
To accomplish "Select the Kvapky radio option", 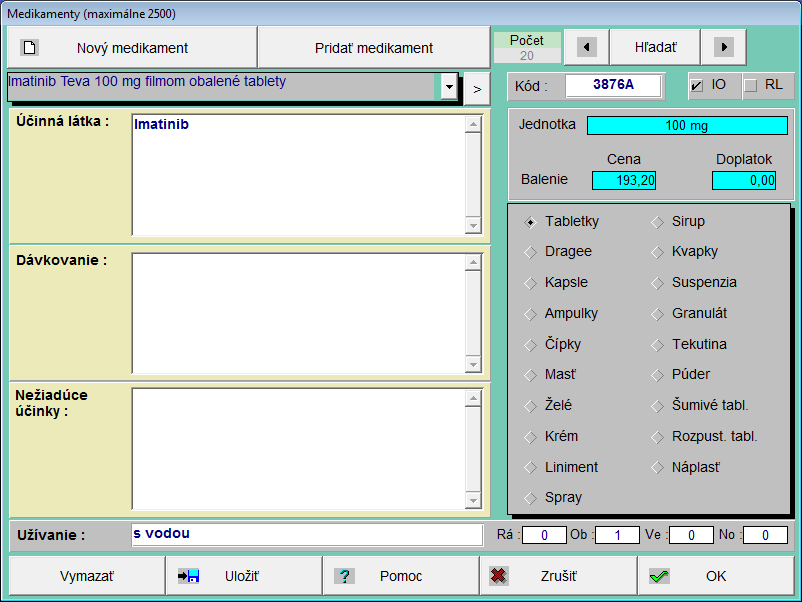I will [x=657, y=252].
